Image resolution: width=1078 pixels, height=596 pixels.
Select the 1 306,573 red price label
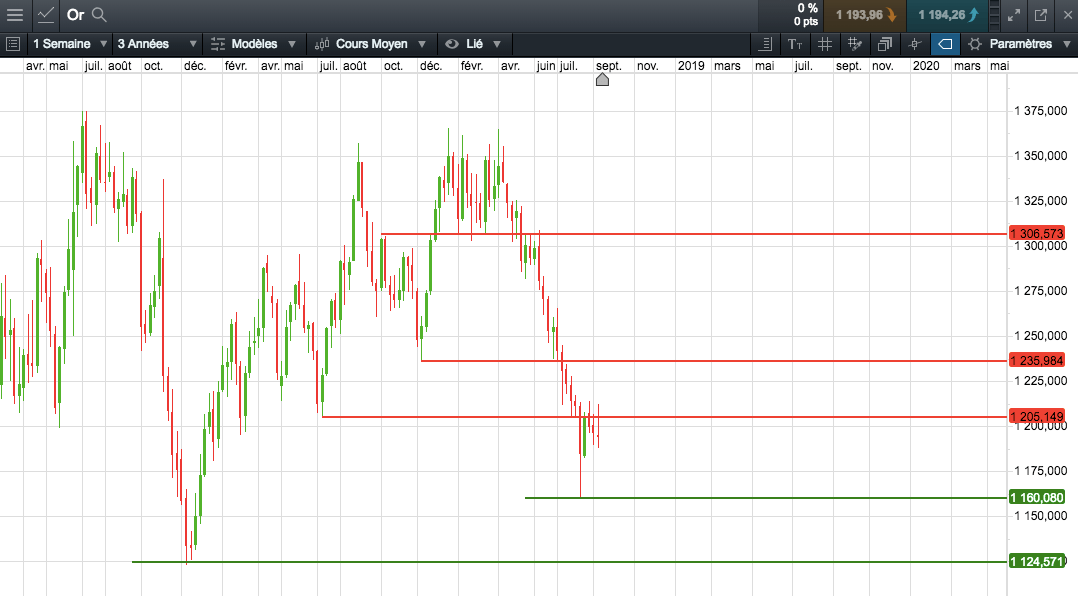coord(1037,234)
